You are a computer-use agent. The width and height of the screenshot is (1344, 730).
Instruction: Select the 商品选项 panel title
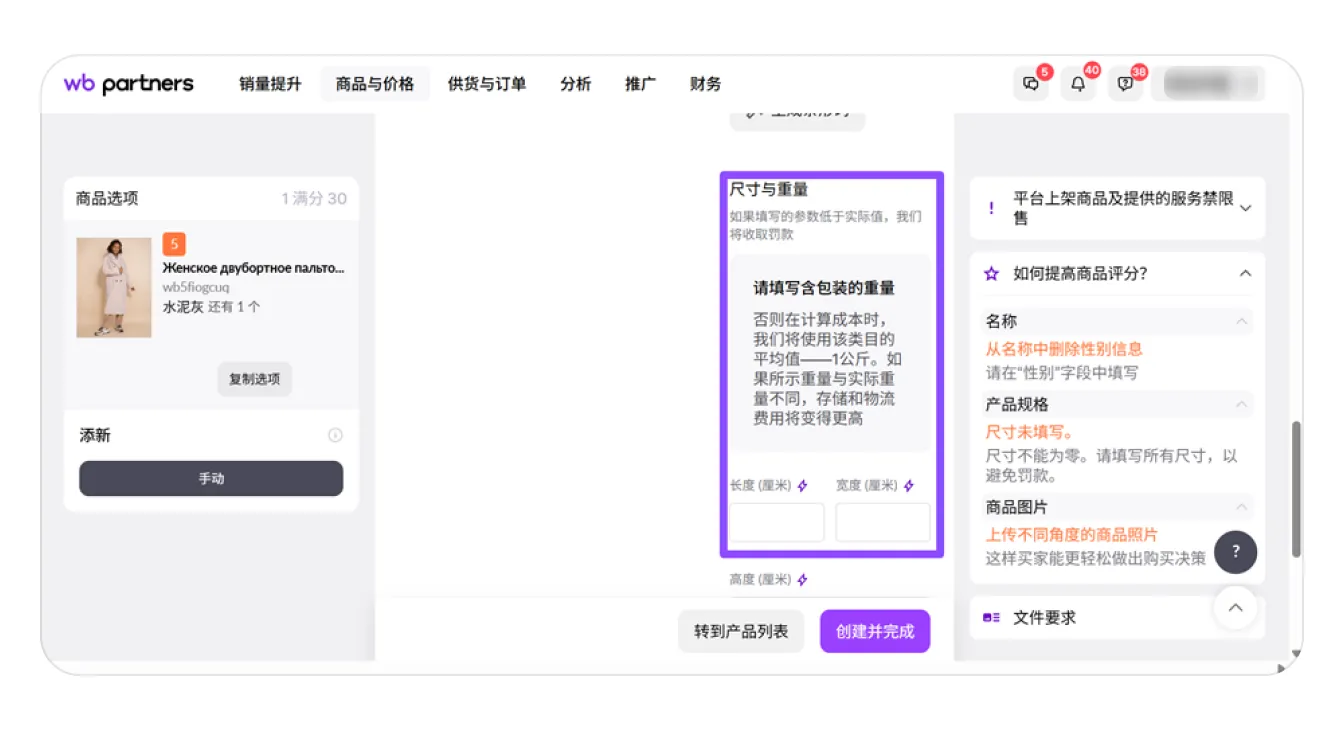click(x=107, y=198)
